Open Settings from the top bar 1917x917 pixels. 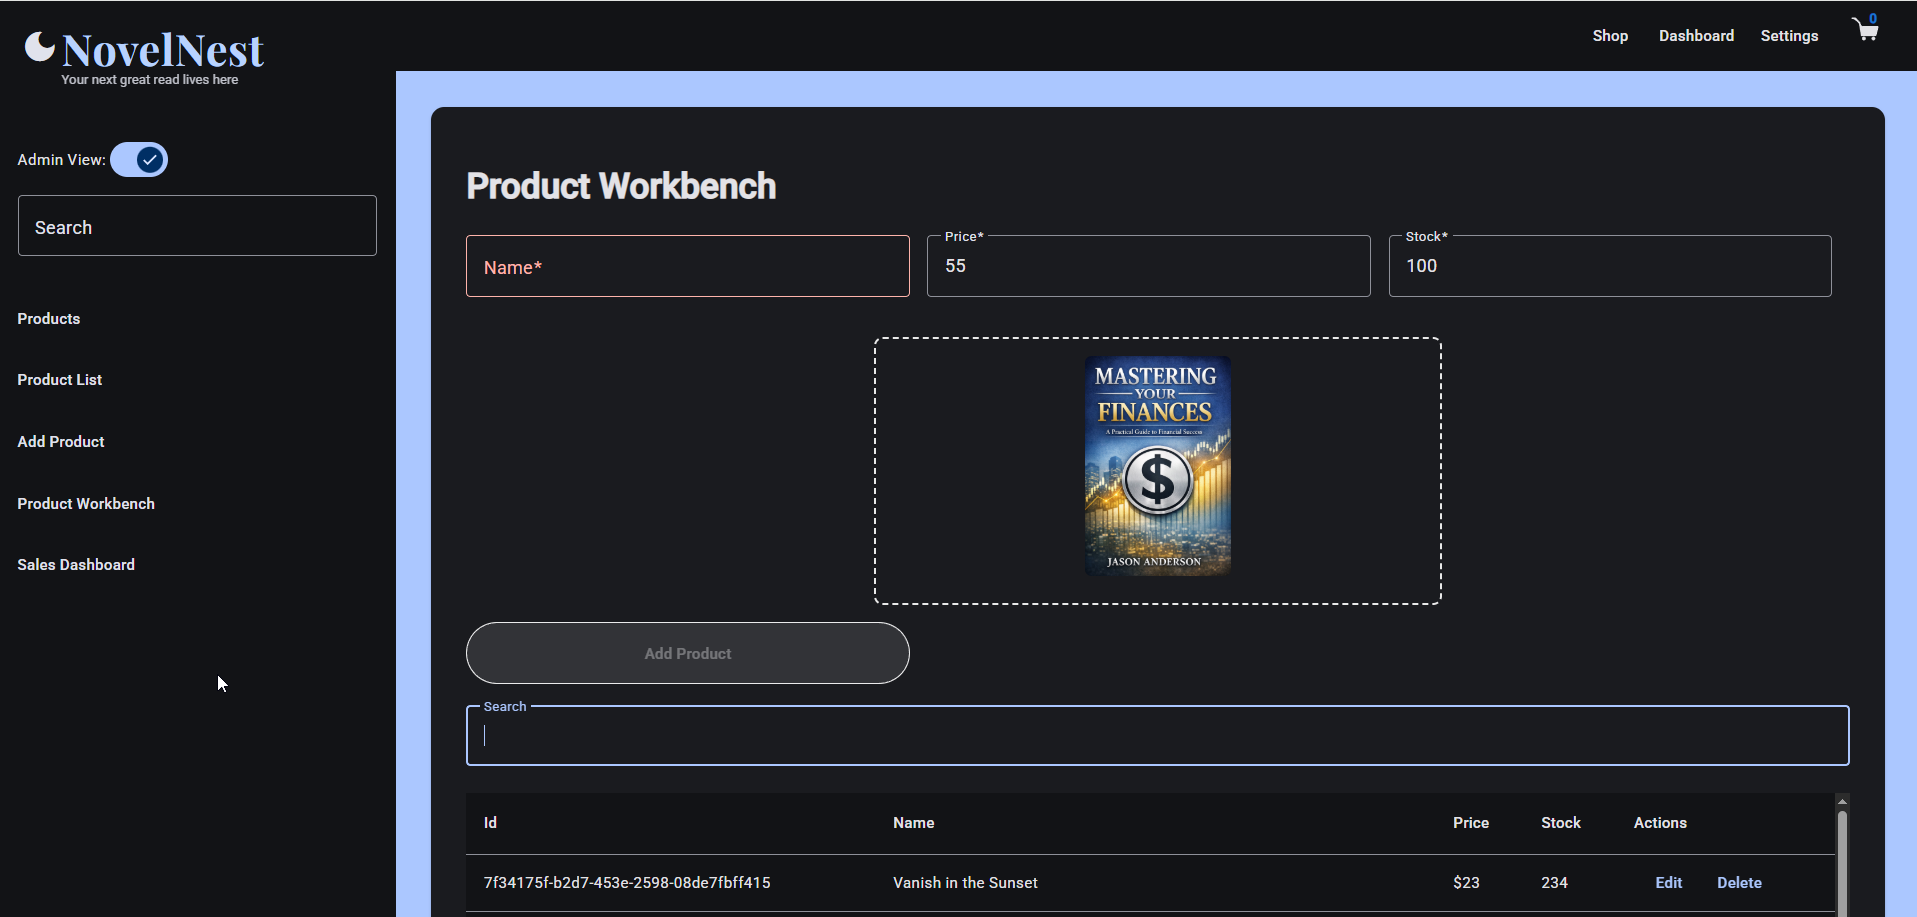pyautogui.click(x=1789, y=36)
